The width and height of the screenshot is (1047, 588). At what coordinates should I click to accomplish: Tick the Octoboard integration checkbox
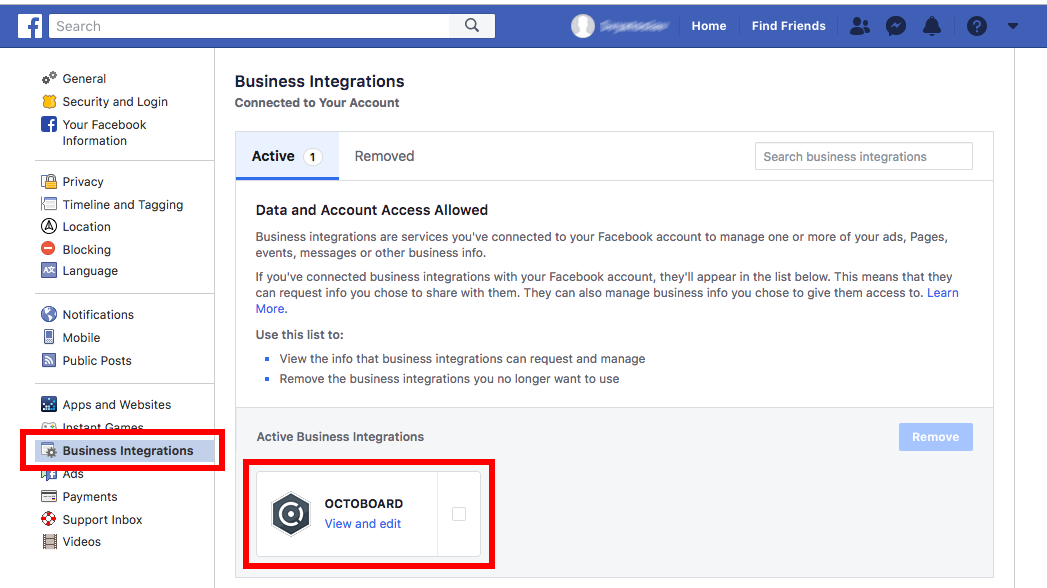click(459, 514)
